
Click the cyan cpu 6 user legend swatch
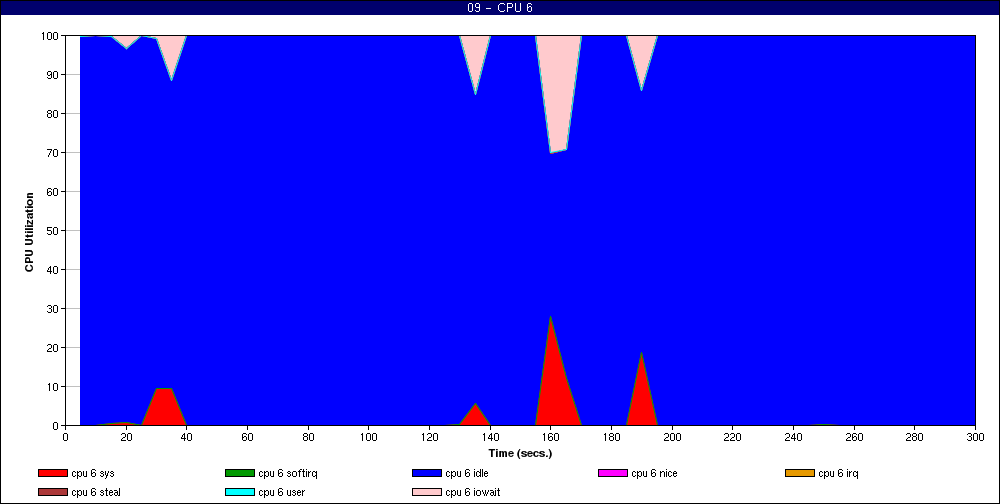pos(240,492)
